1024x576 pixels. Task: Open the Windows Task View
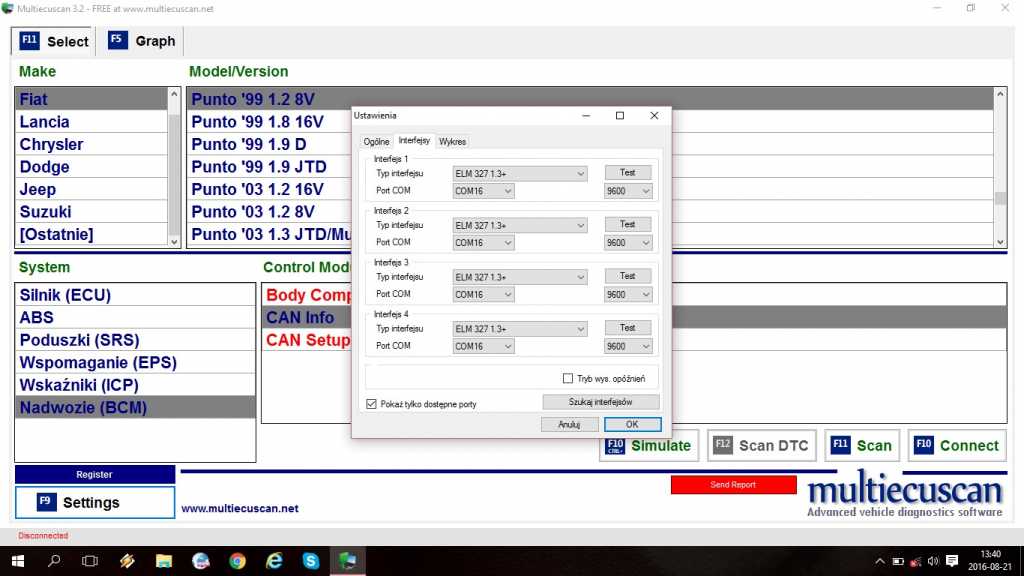[89, 561]
